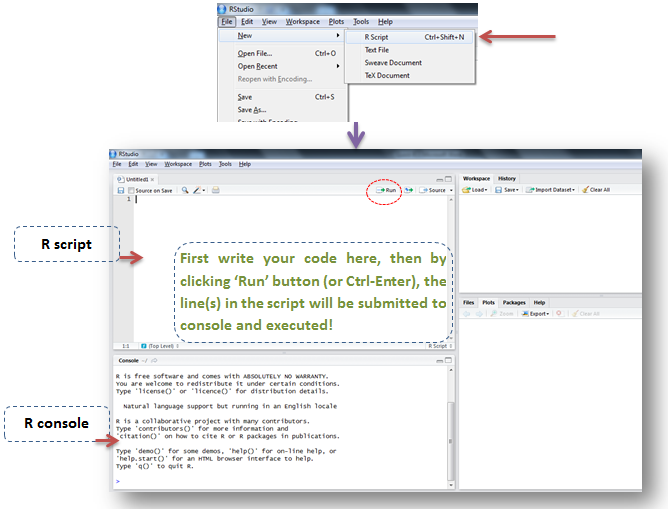Open View menu in the lower RStudio window
Image resolution: width=668 pixels, height=509 pixels.
tap(151, 164)
